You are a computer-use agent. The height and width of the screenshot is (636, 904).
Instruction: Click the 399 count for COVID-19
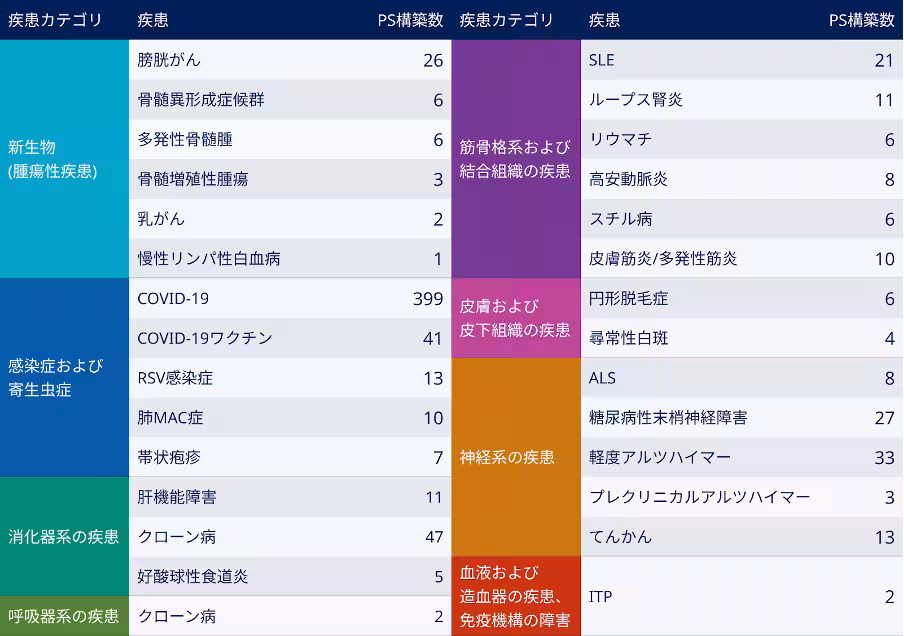(x=427, y=298)
